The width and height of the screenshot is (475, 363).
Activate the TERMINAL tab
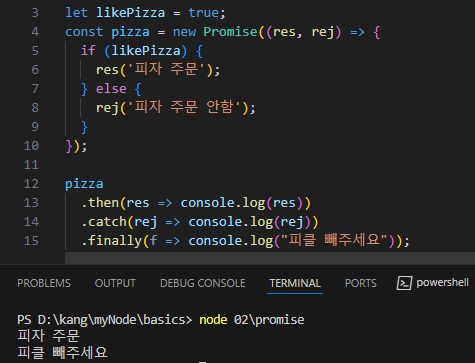coord(295,283)
